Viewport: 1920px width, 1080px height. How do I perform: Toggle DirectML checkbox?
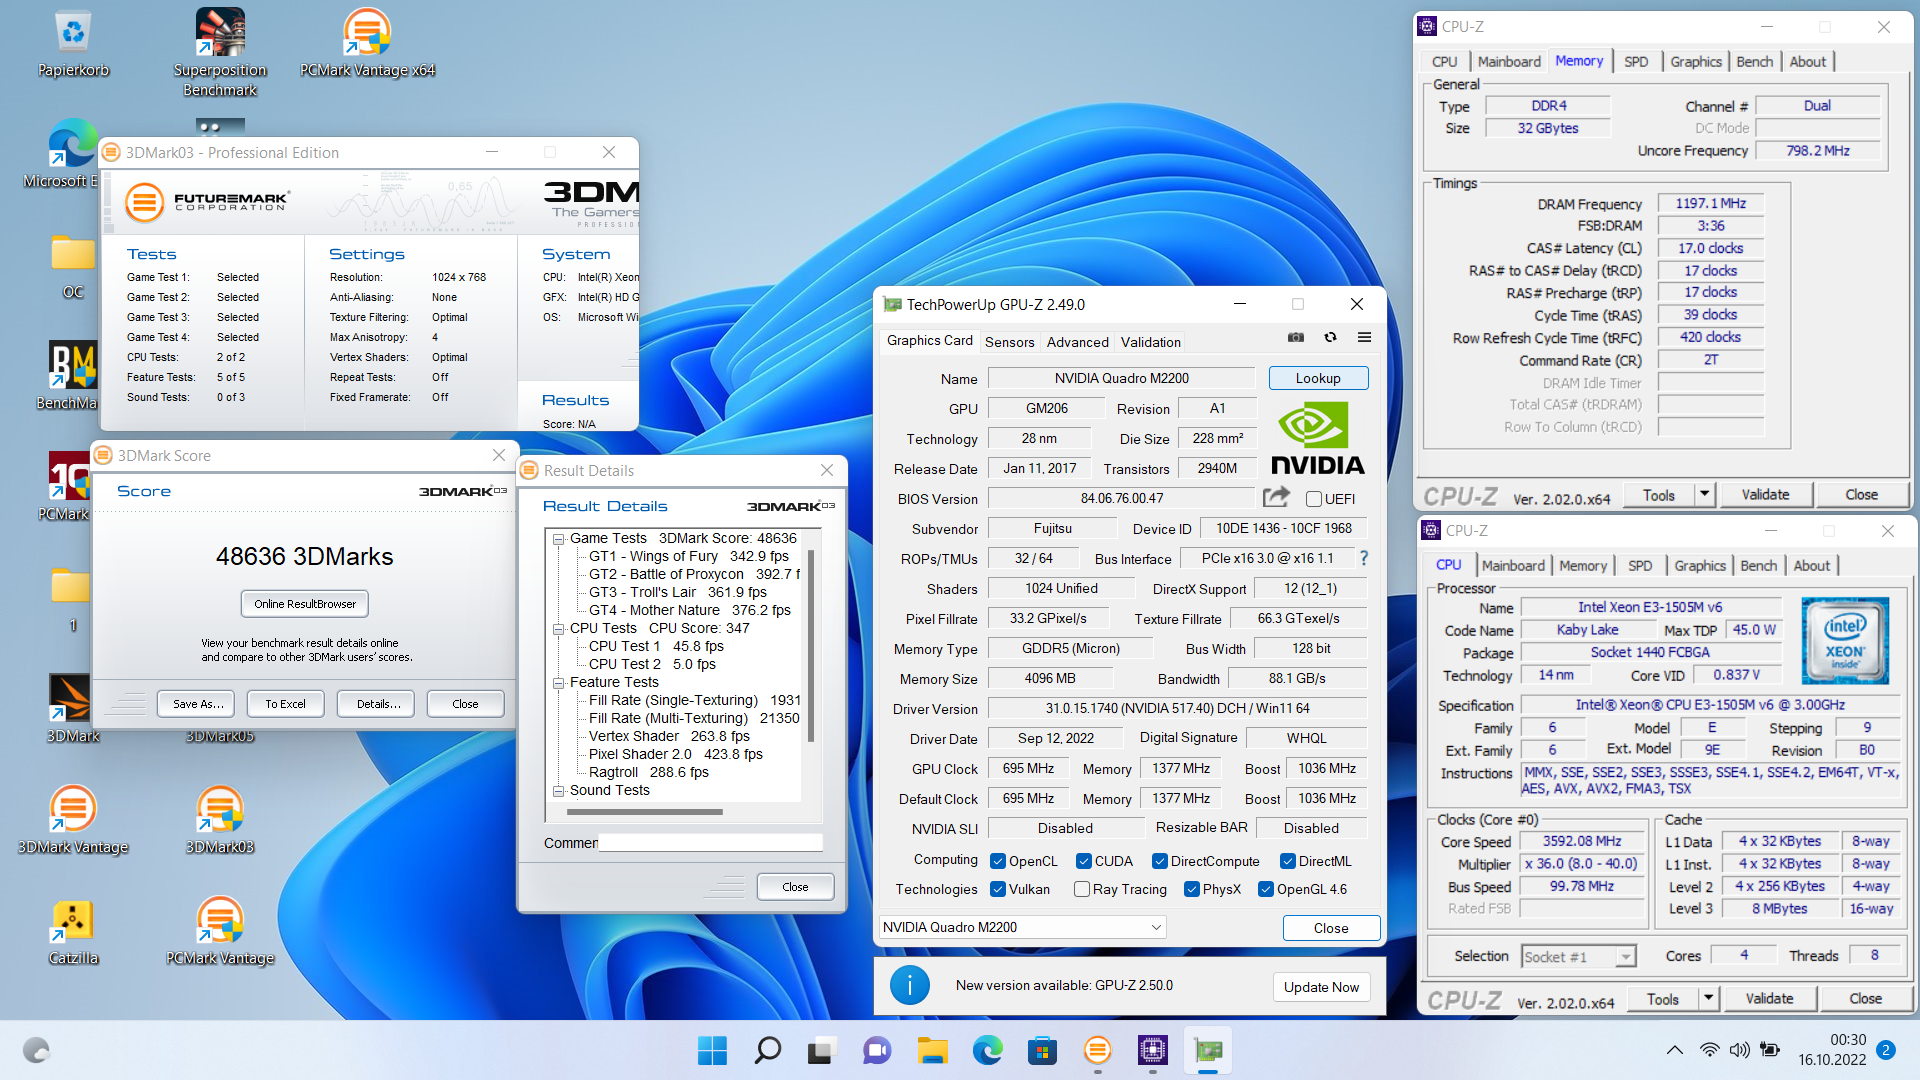(1288, 861)
